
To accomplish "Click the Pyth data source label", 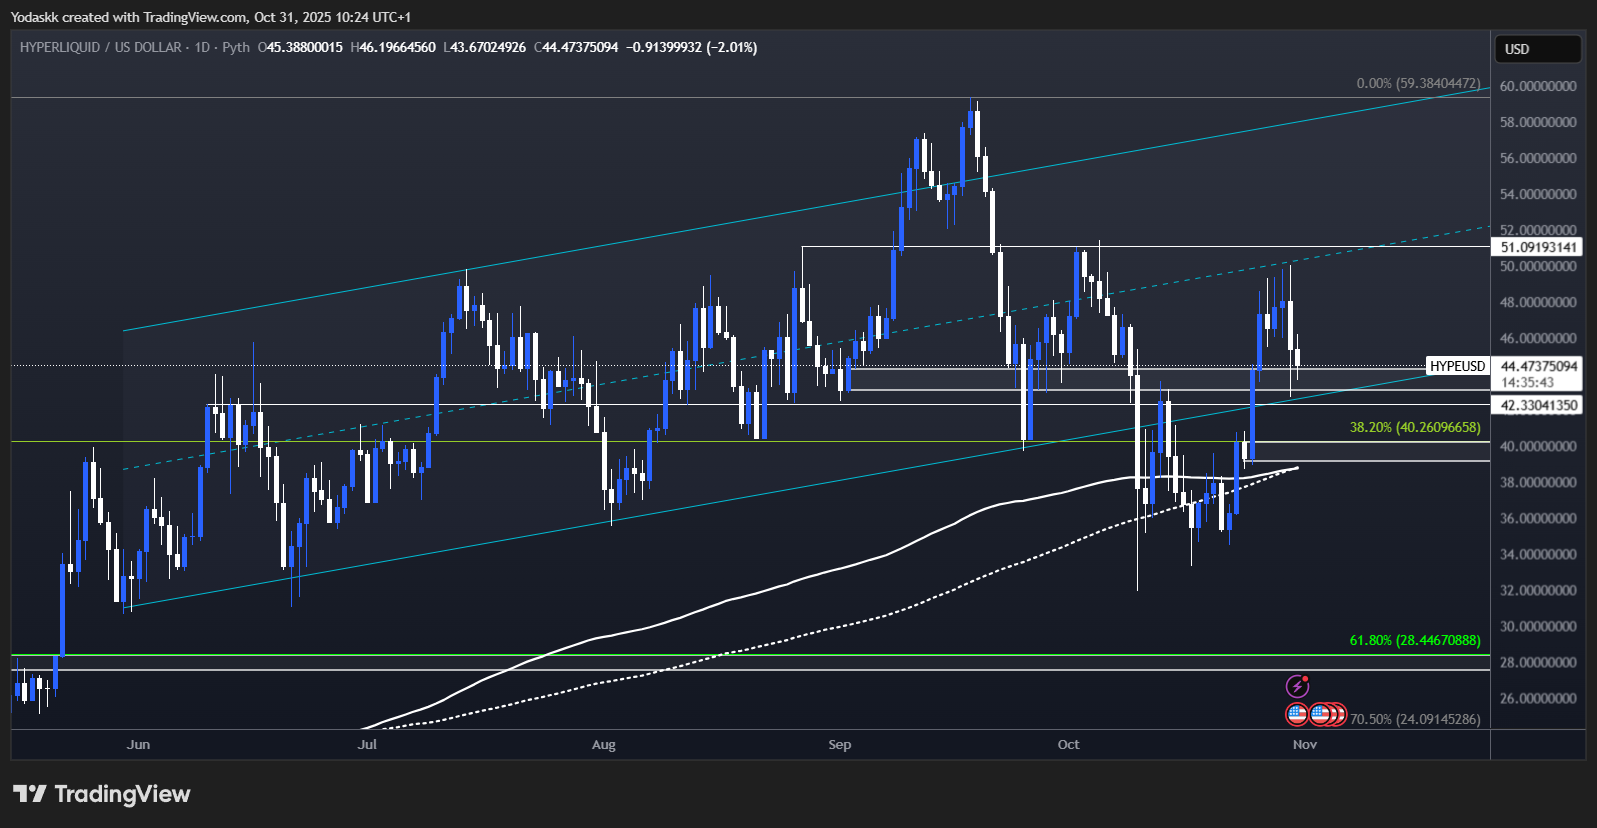I will click(236, 47).
